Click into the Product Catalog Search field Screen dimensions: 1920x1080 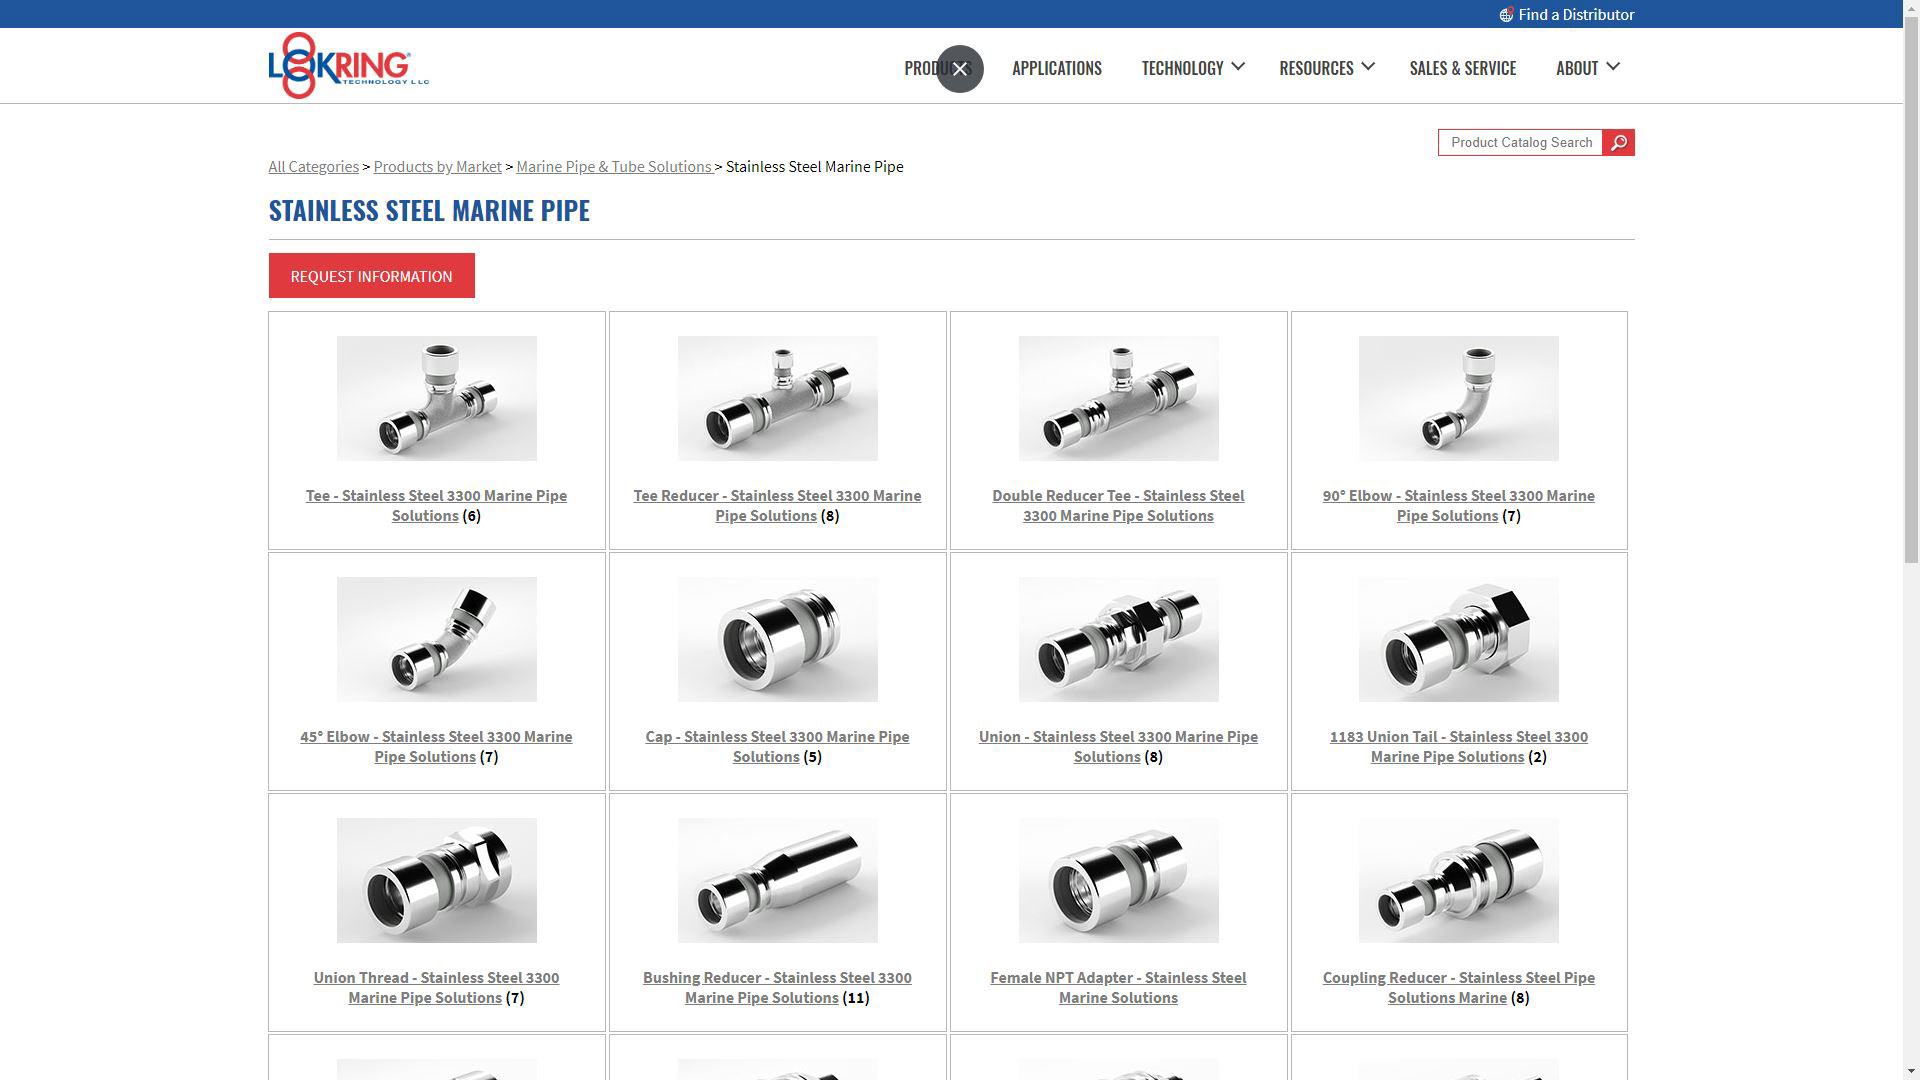(1520, 143)
